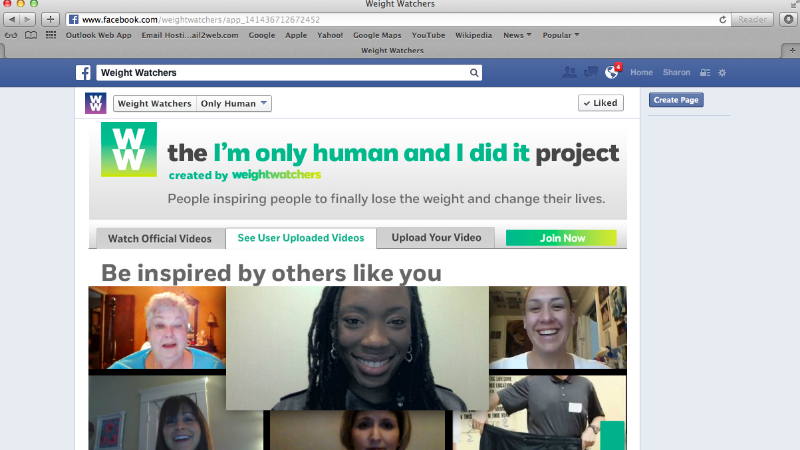Click the search magnifier icon

pos(474,72)
